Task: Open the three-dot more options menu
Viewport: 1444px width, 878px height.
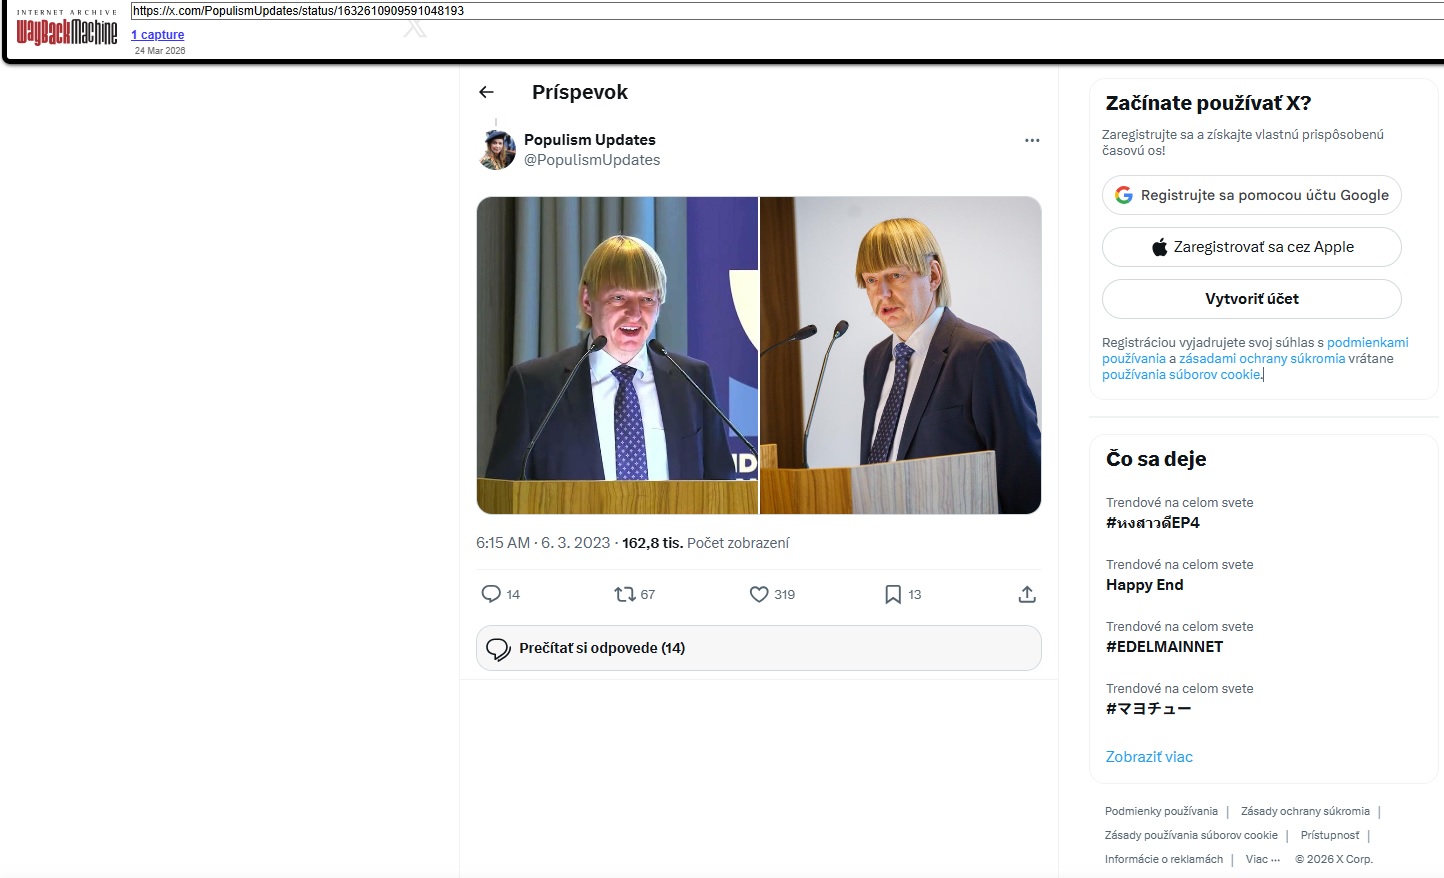Action: (x=1032, y=140)
